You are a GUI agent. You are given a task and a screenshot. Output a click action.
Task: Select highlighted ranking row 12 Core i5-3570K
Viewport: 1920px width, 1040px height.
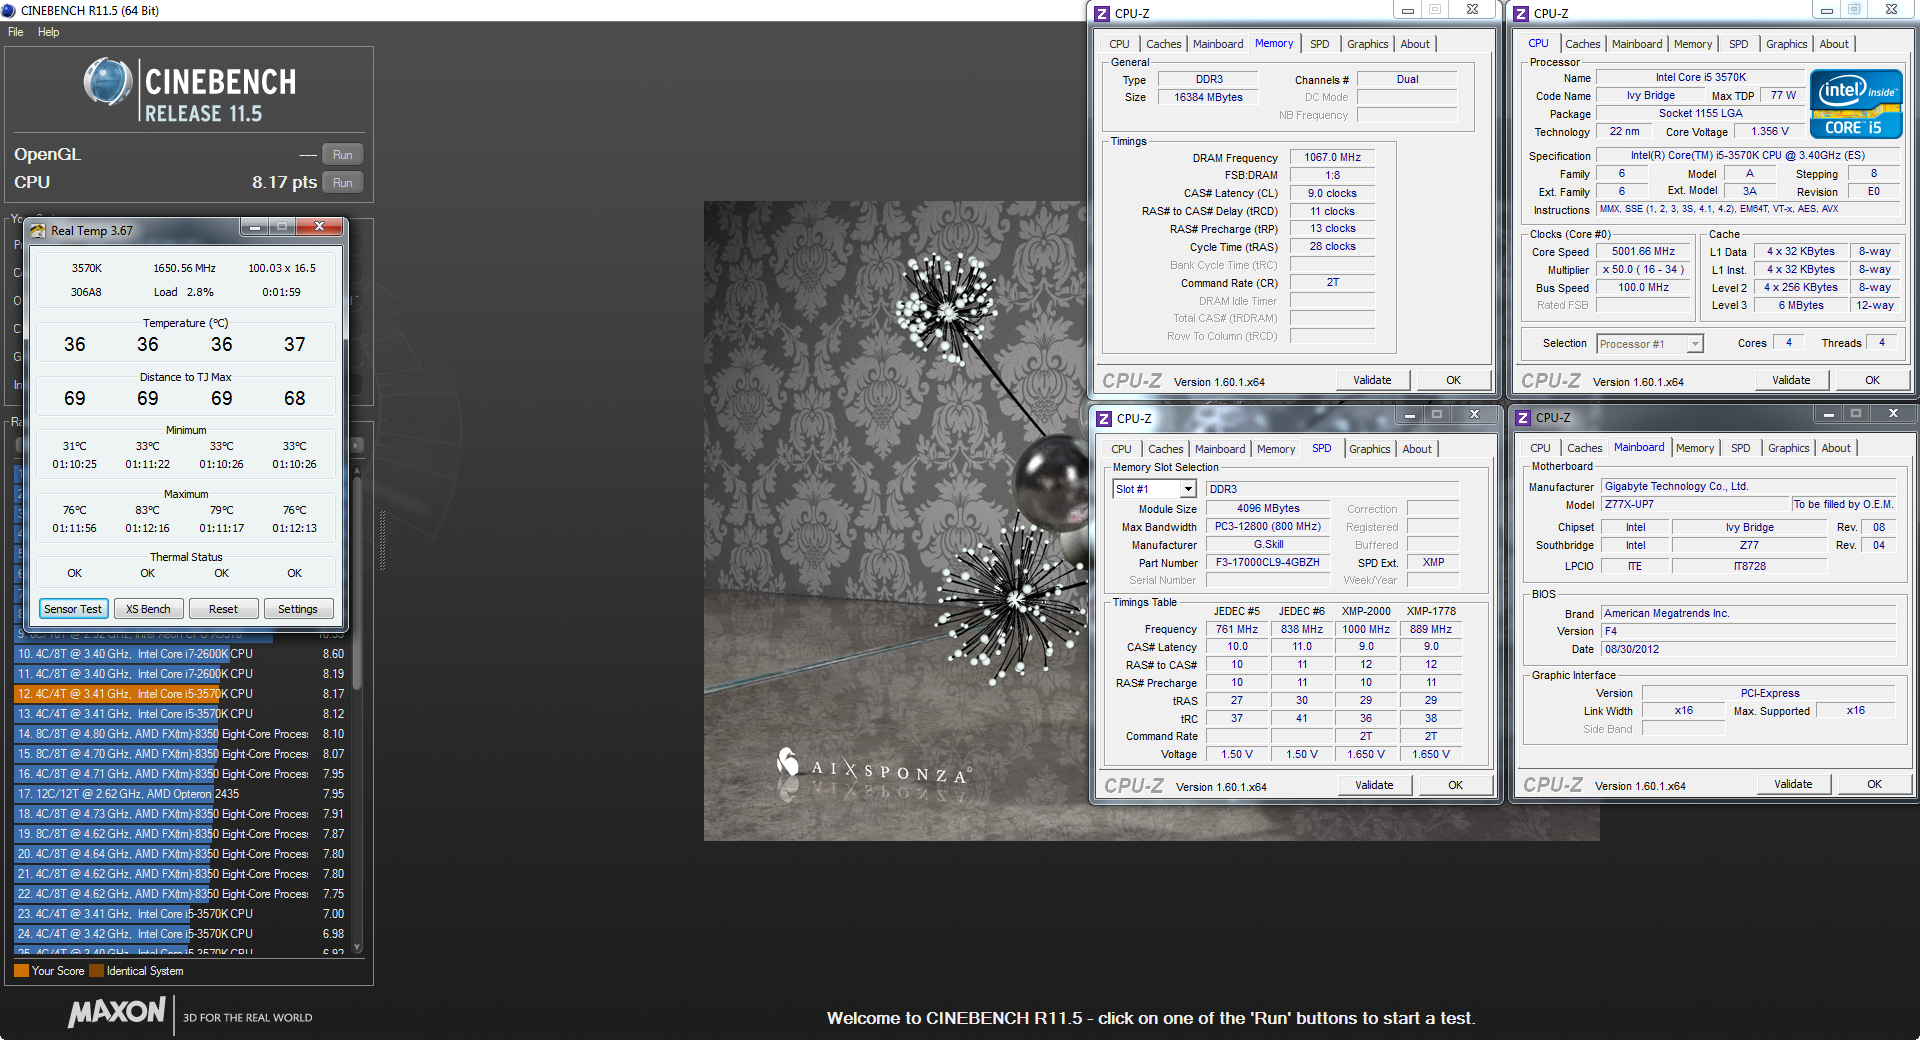click(x=180, y=694)
